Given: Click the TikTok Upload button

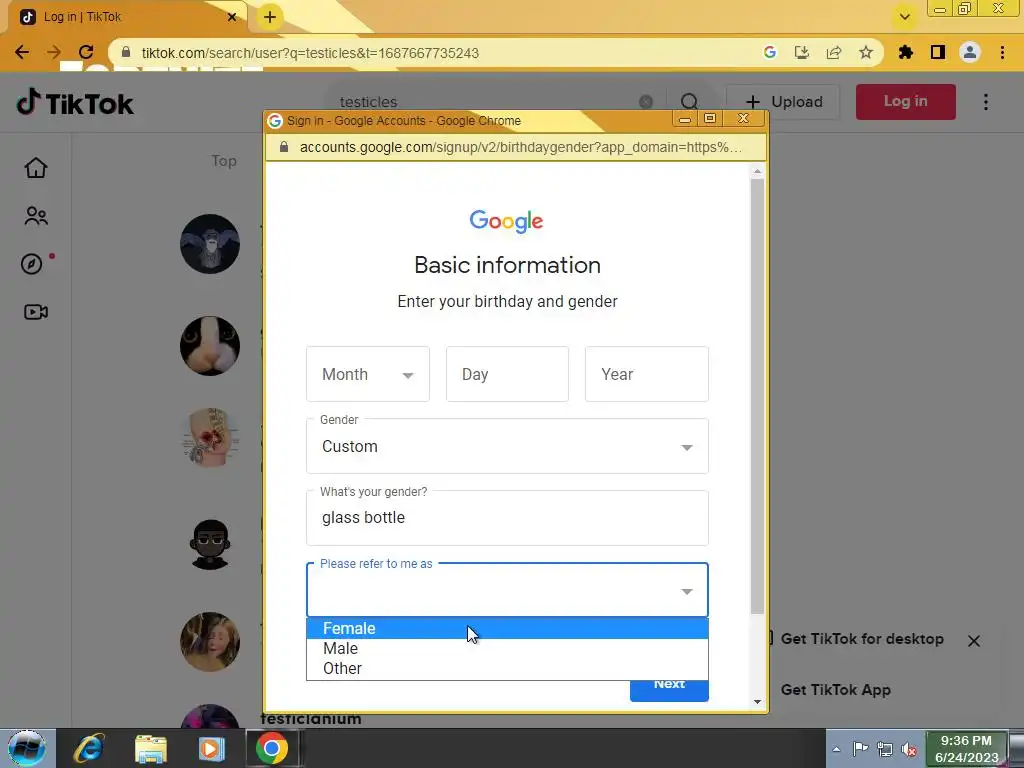Looking at the screenshot, I should (783, 102).
